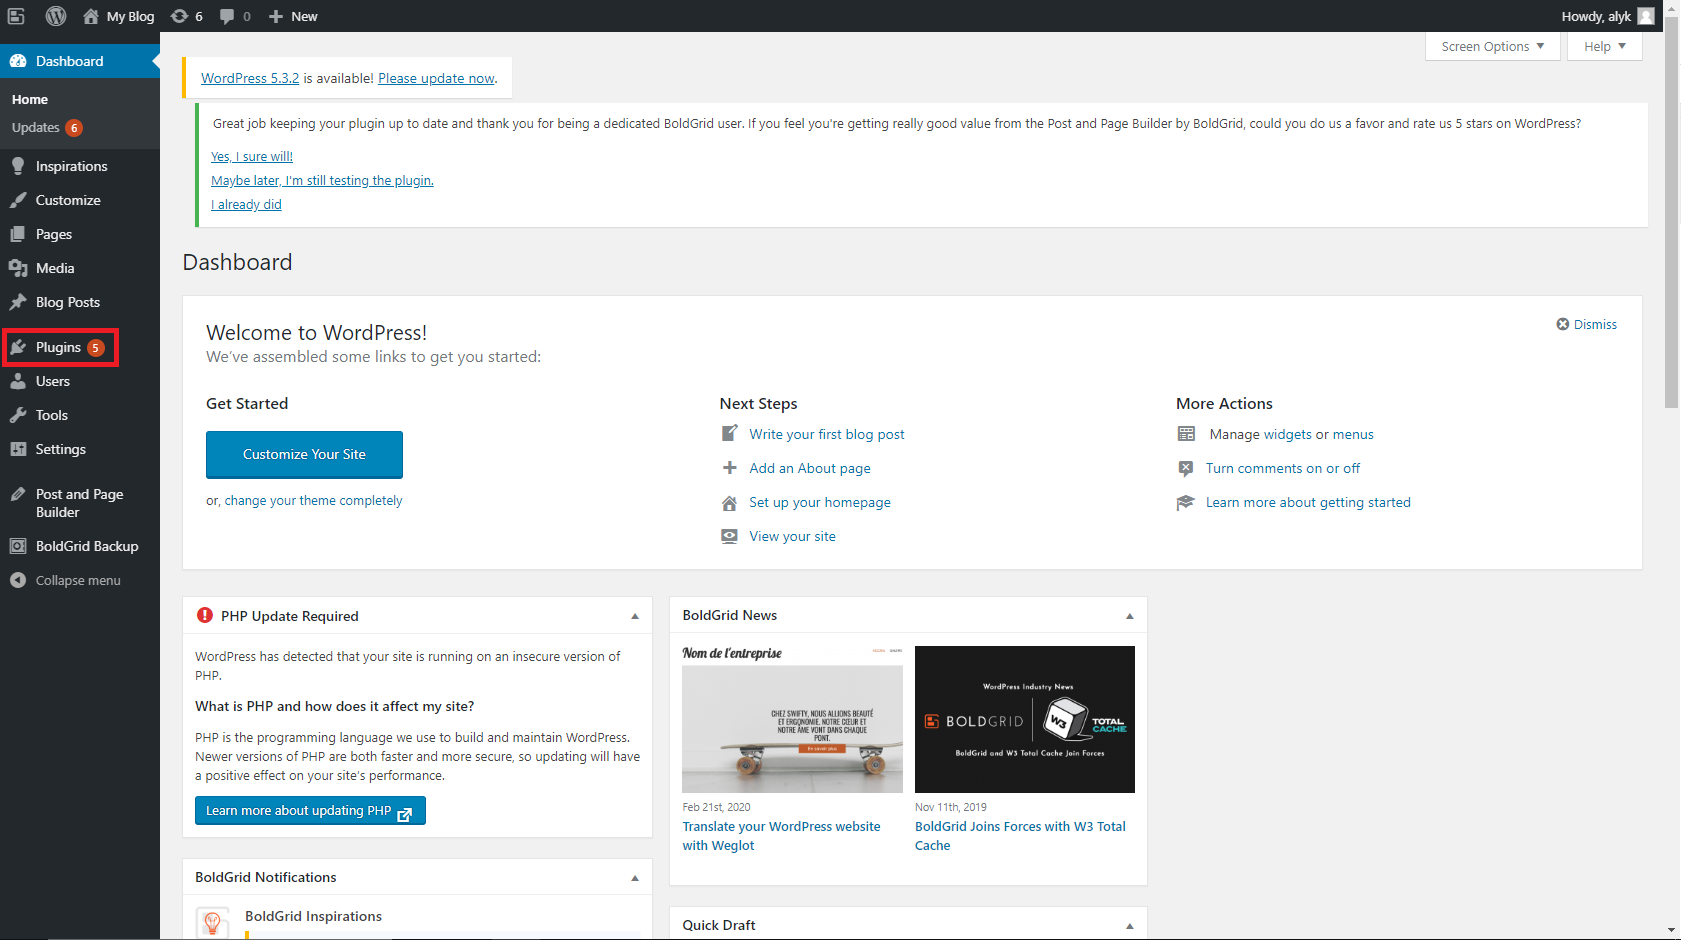Toggle the admin menu icon in top bar
The width and height of the screenshot is (1681, 940).
pos(16,16)
